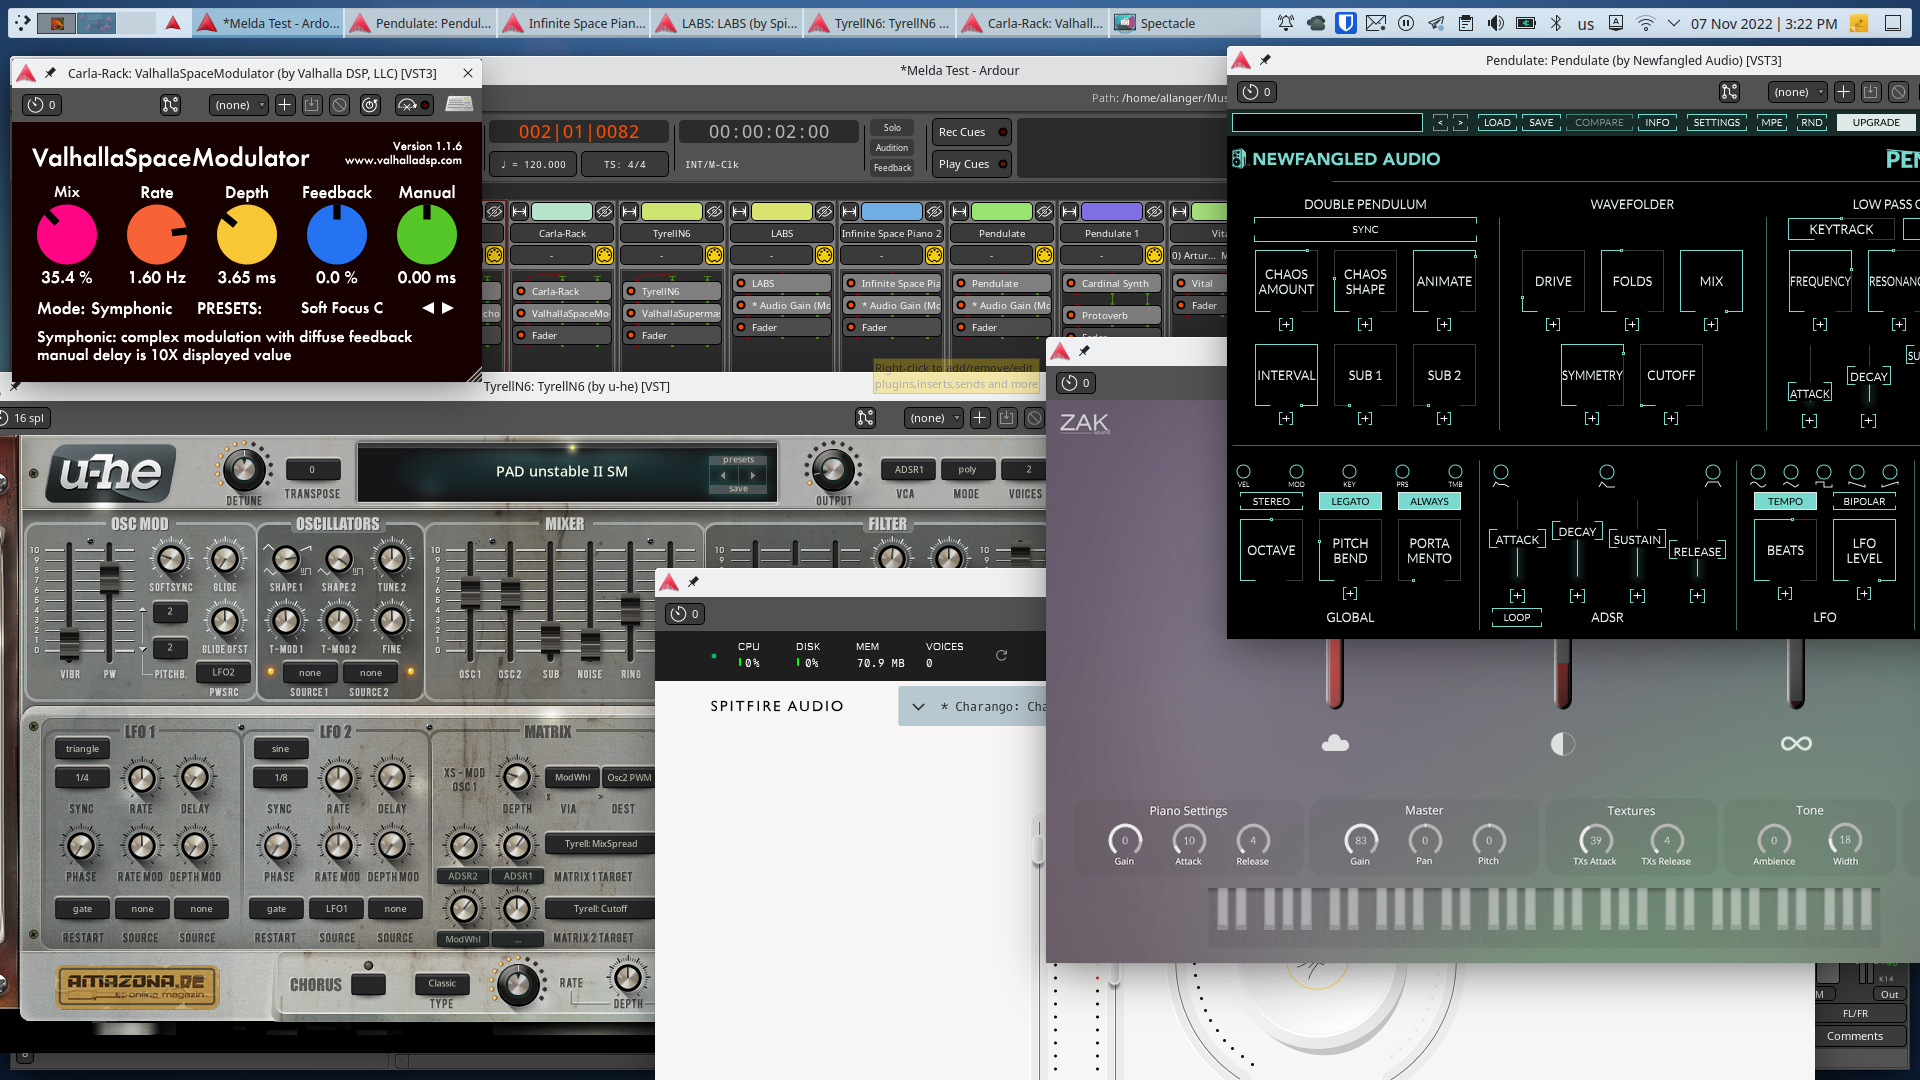1920x1080 pixels.
Task: Add a new preset in Pendulate toolbar
Action: coord(1844,92)
